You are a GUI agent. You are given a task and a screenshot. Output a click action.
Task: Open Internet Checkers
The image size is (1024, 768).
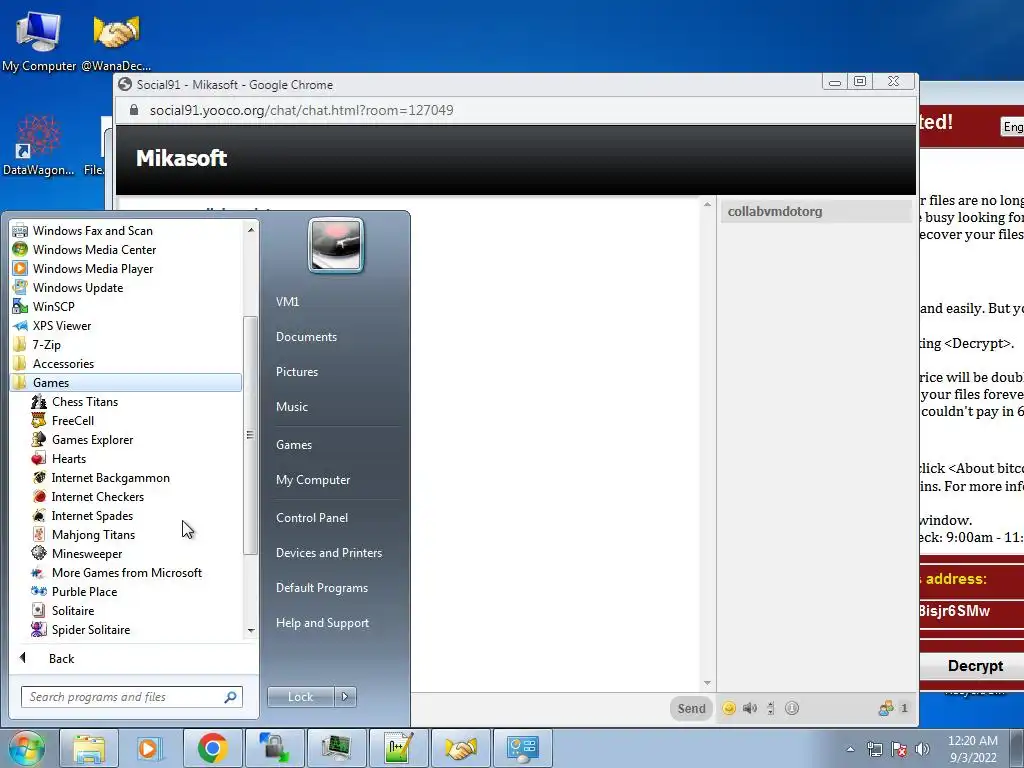coord(97,496)
